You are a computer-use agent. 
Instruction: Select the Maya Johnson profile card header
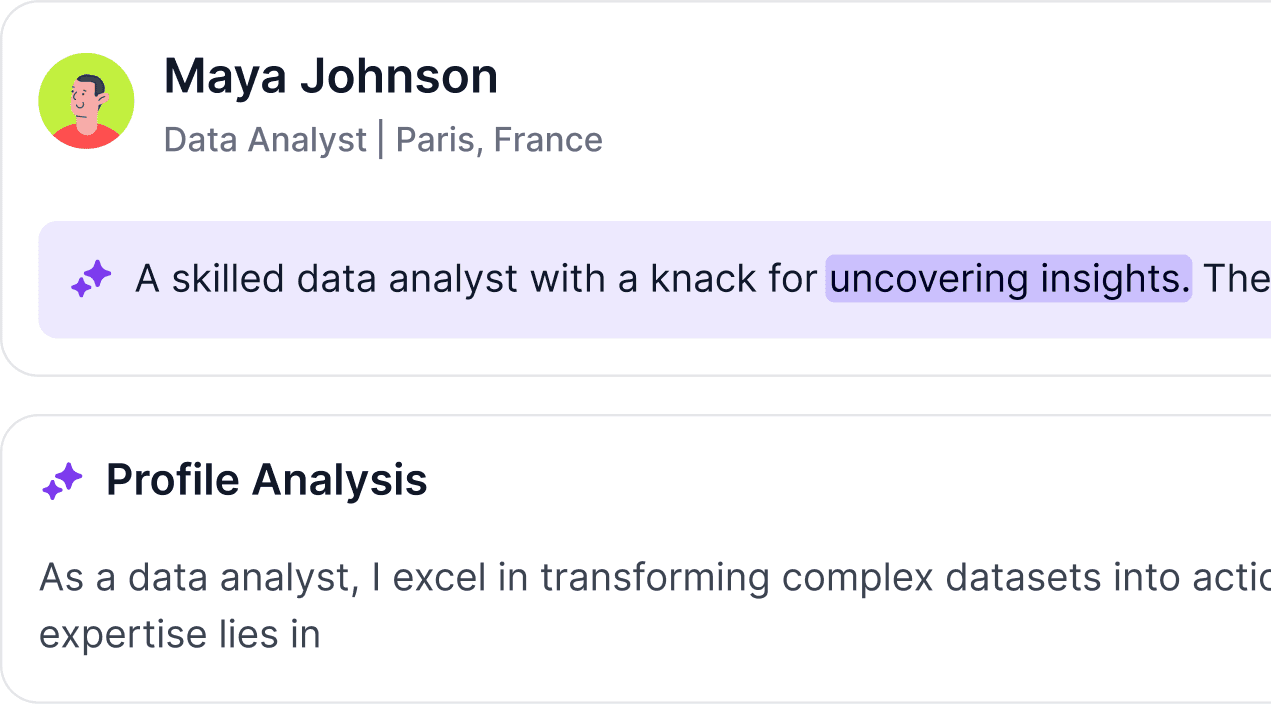click(x=635, y=100)
